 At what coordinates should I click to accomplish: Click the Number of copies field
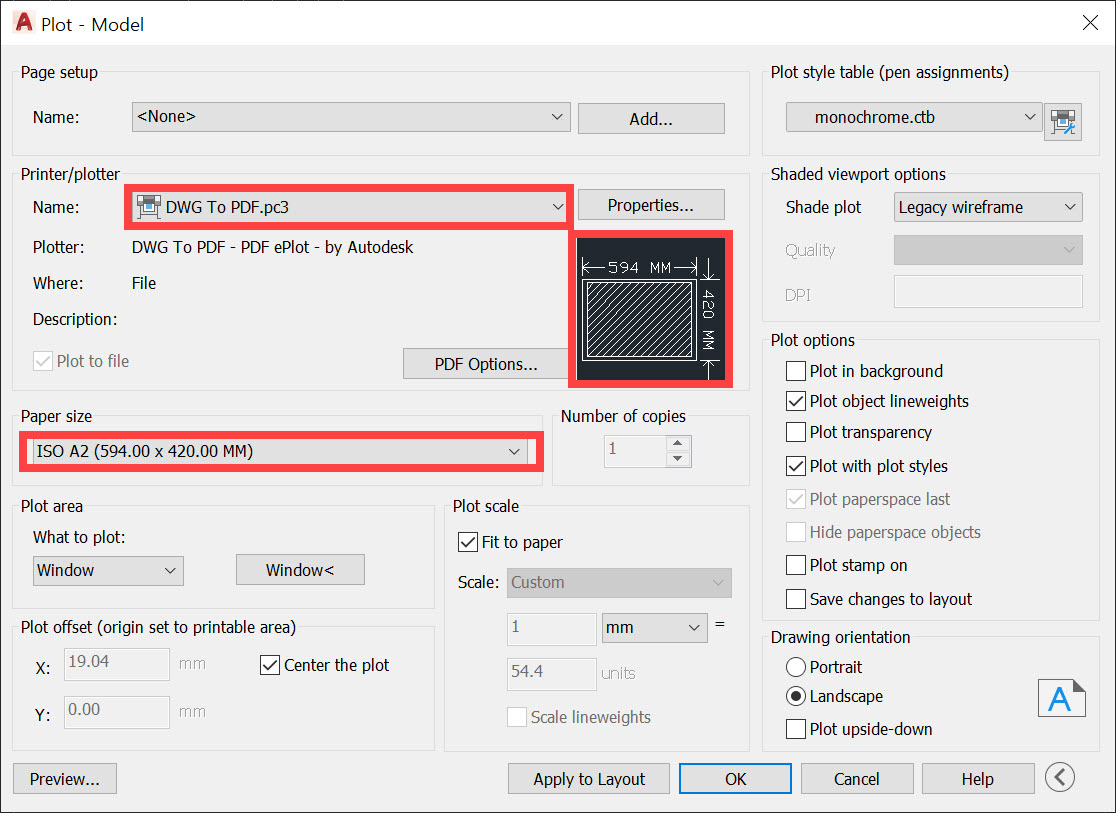point(635,451)
